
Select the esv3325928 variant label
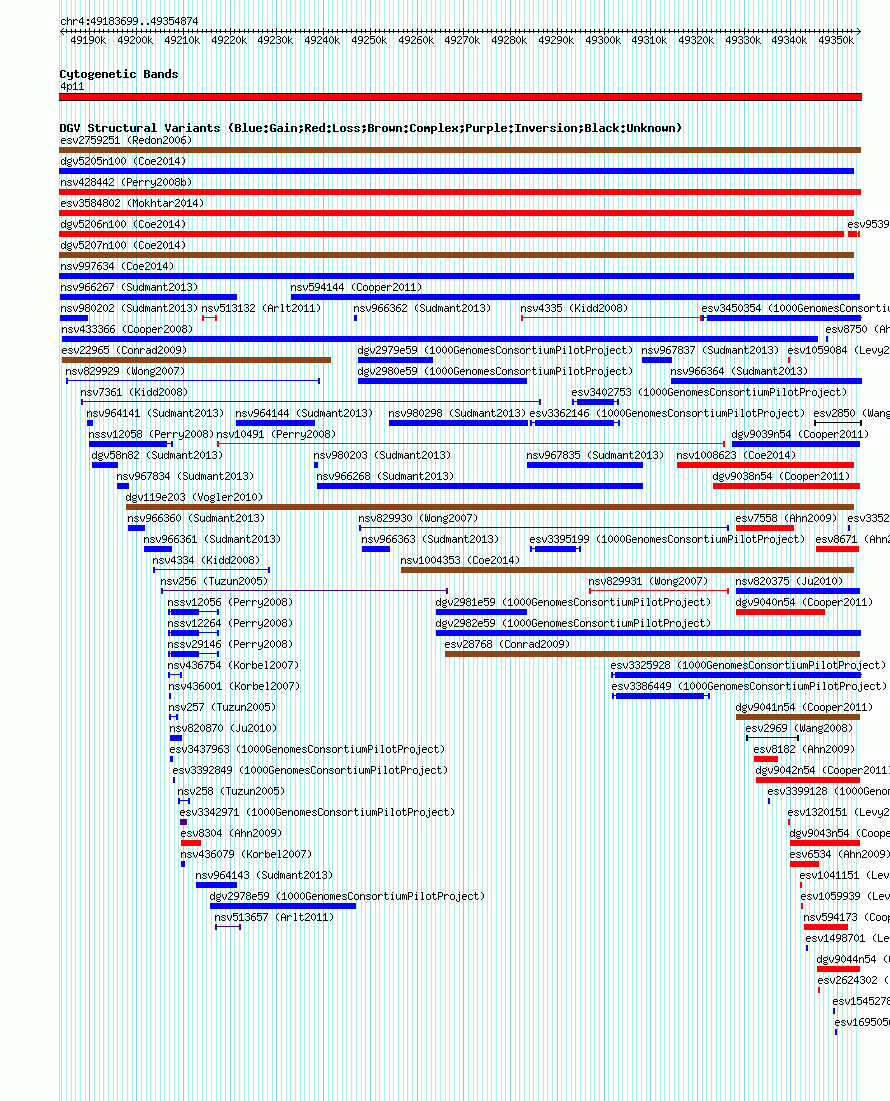pos(748,667)
